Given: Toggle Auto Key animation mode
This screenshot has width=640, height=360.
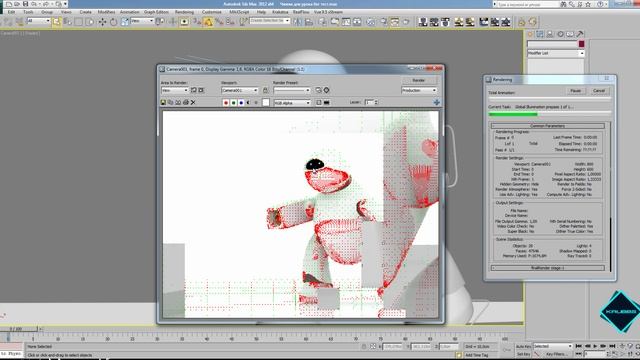Looking at the screenshot, I should [523, 346].
